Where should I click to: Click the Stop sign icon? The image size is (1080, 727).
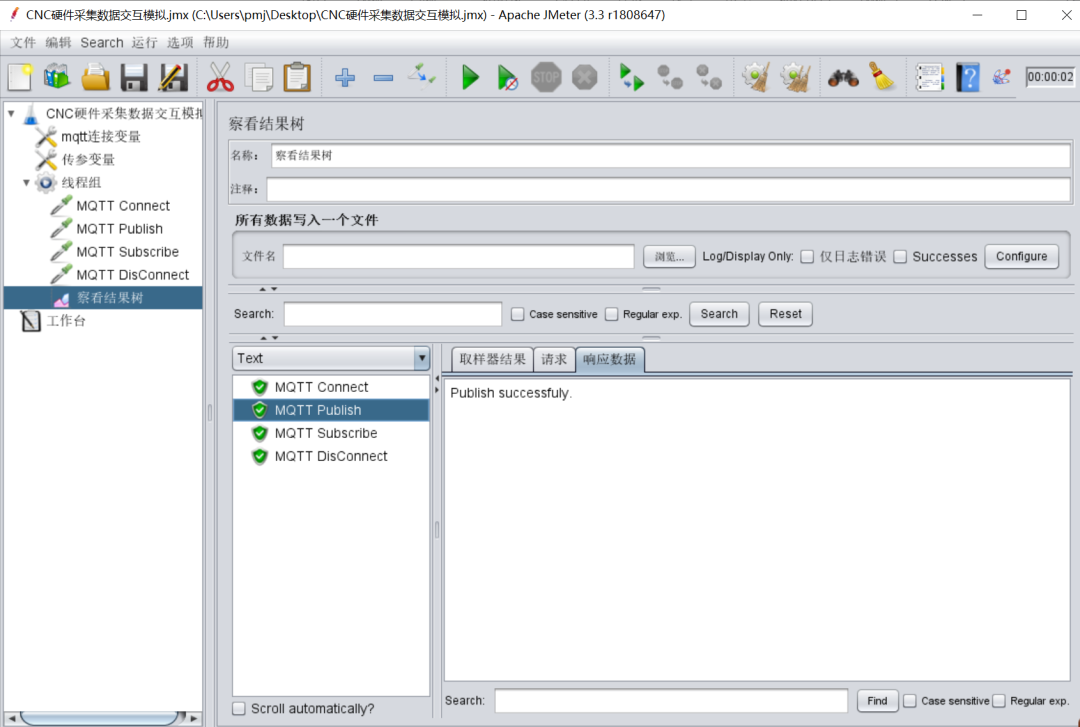tap(546, 77)
